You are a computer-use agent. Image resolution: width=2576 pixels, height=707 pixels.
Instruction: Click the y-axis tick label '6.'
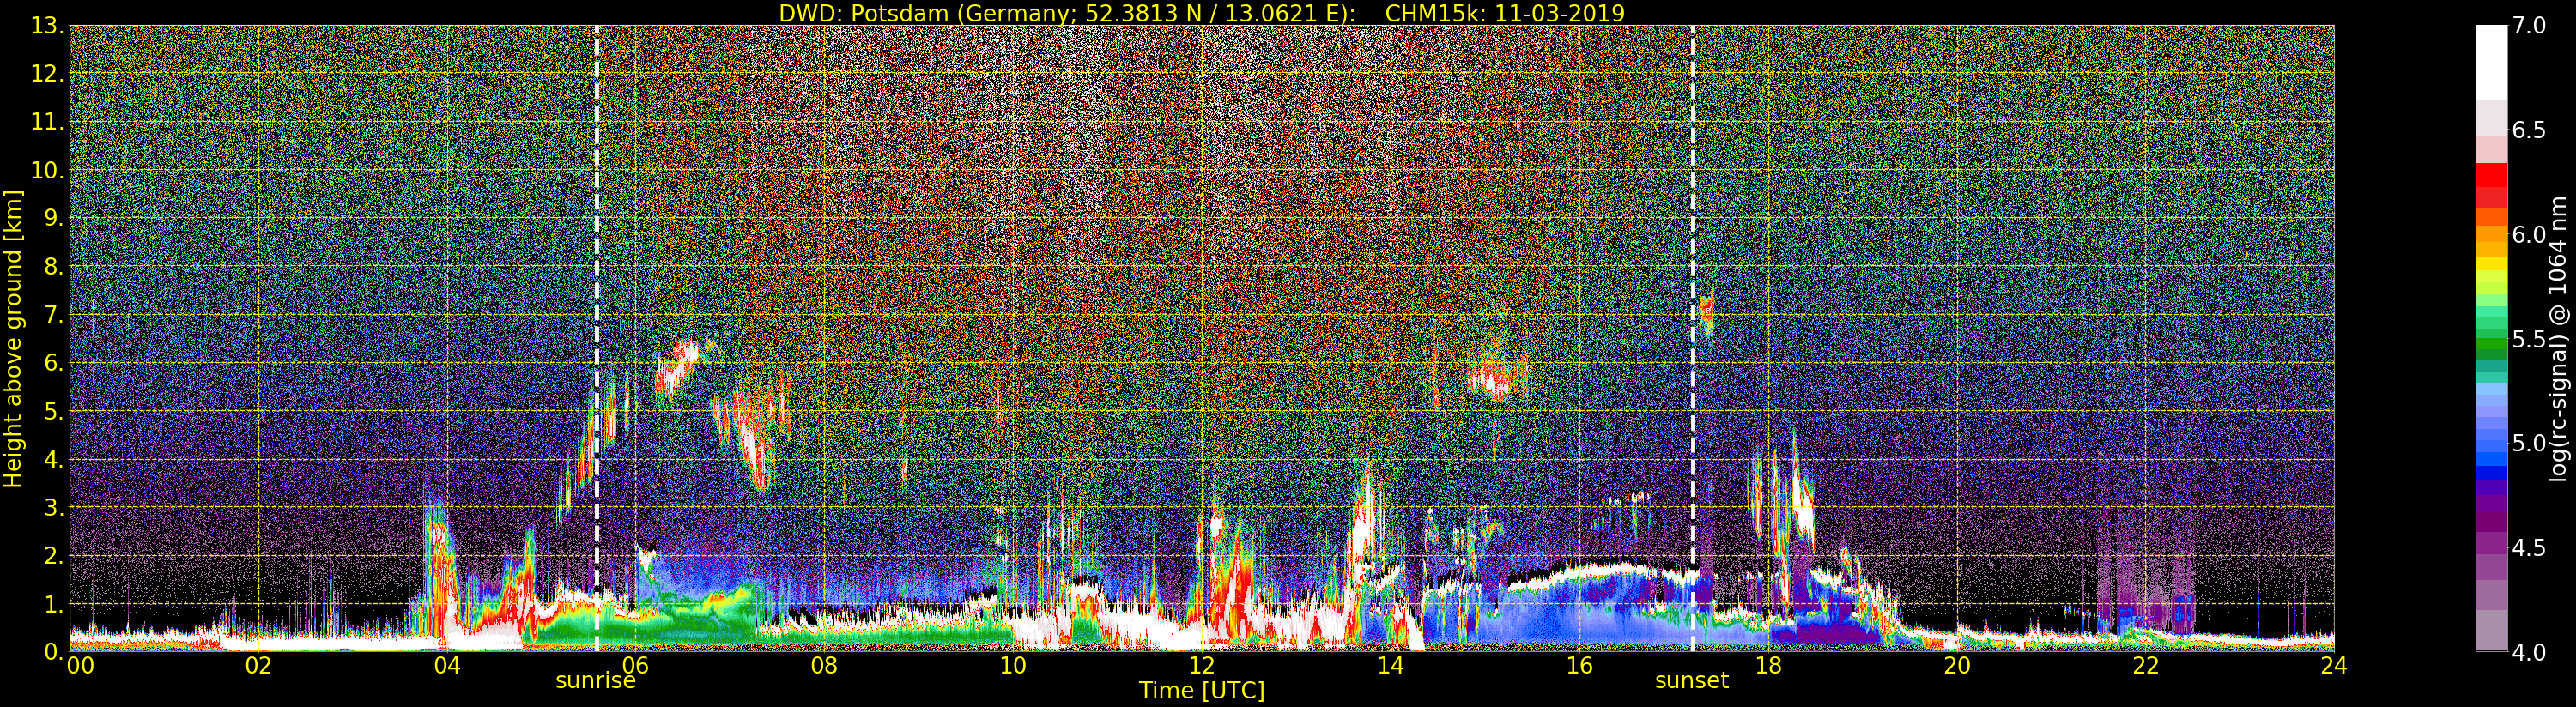pyautogui.click(x=53, y=363)
